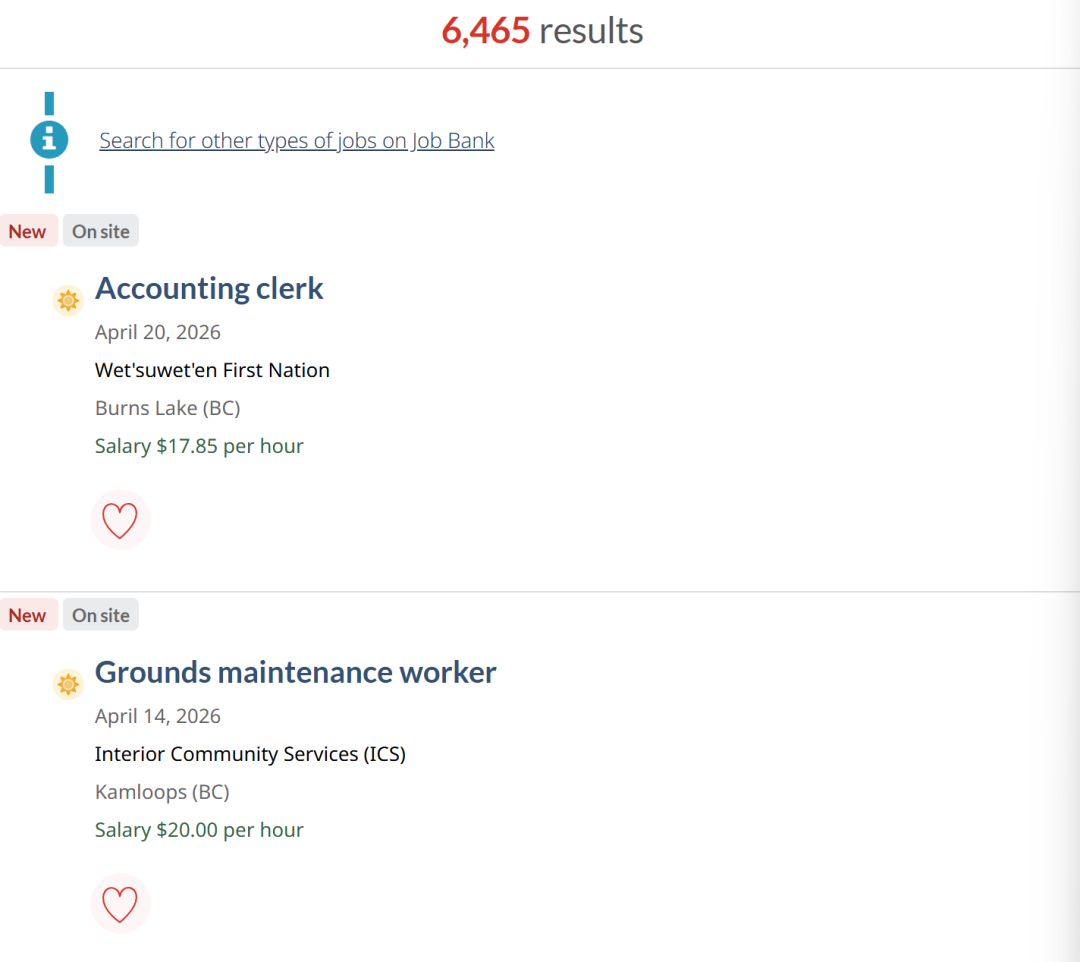Click the sun icon beside Grounds maintenance worker
Screen dimensions: 1080x962
pos(68,684)
